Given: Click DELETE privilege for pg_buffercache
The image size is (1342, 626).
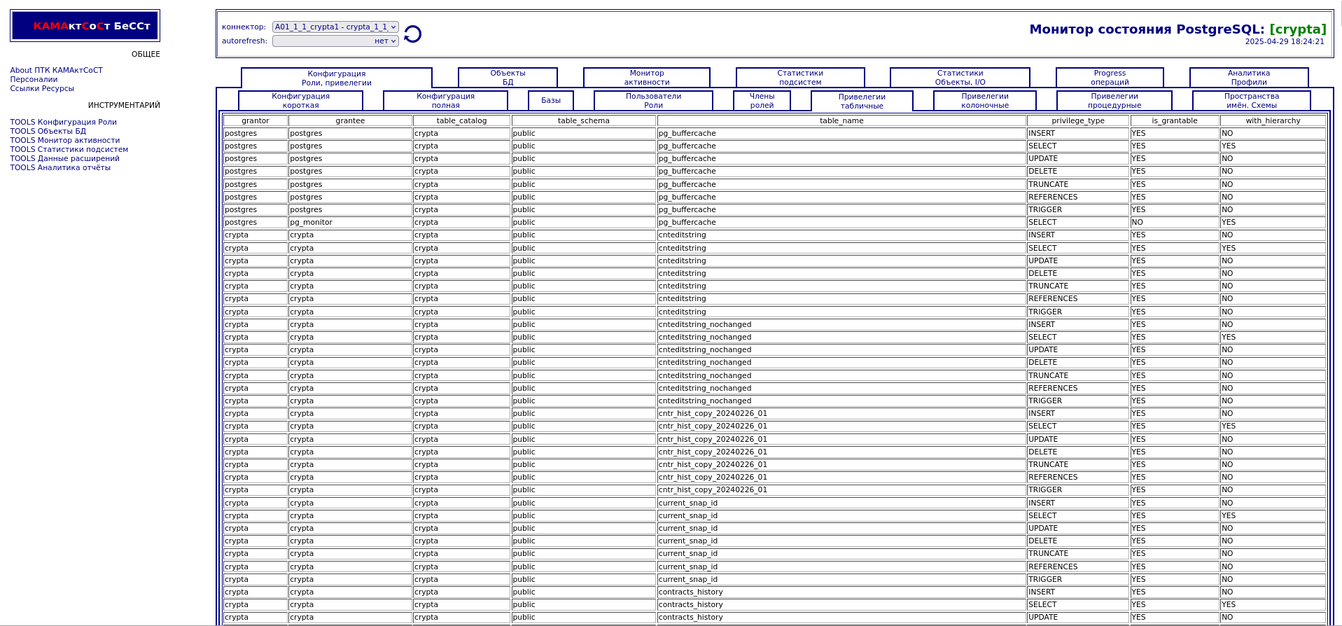Looking at the screenshot, I should (1078, 171).
